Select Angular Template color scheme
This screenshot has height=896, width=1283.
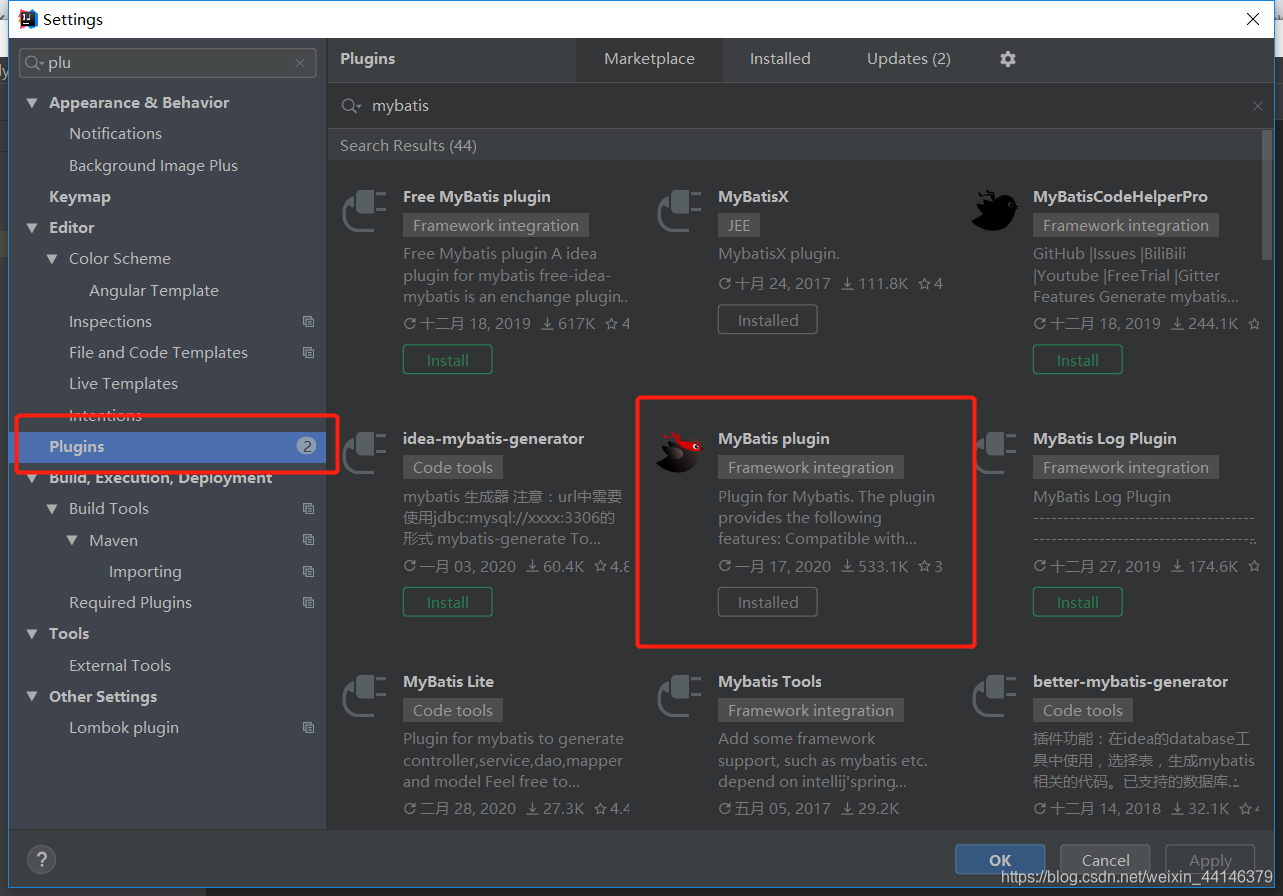pos(154,291)
